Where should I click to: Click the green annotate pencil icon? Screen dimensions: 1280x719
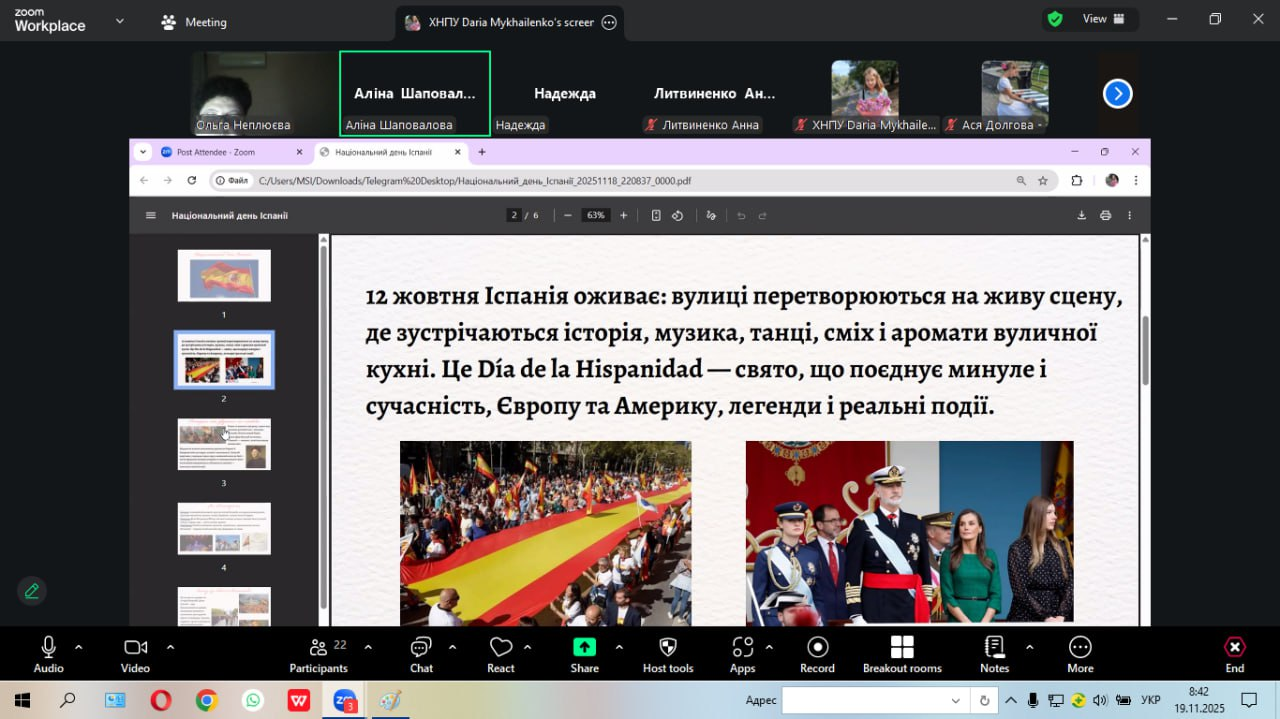(32, 591)
